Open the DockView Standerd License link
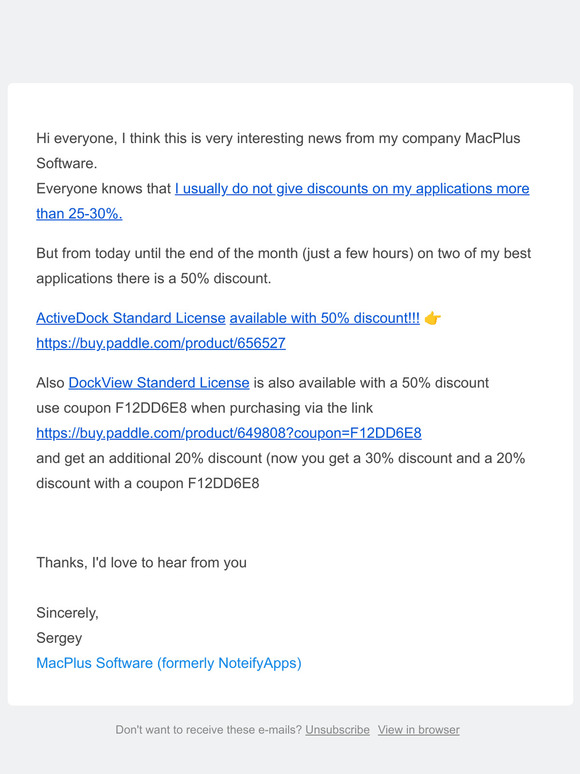Screen dimensions: 580x774 (x=159, y=383)
